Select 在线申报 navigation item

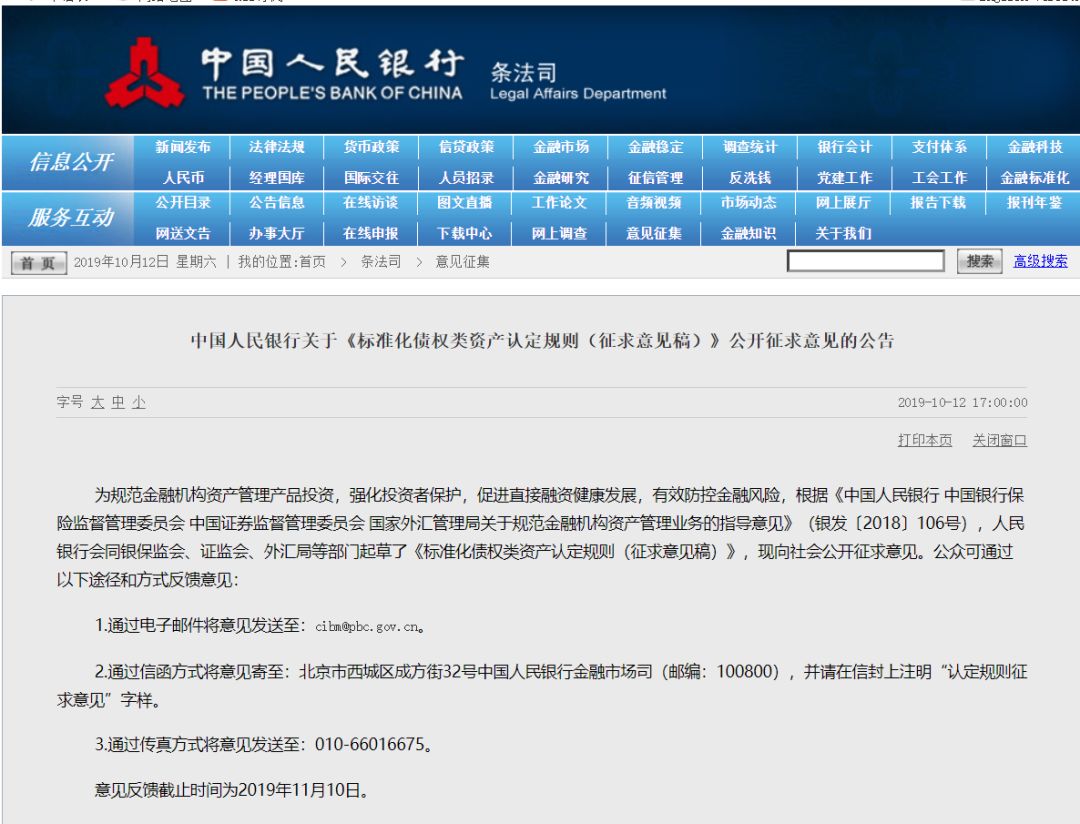coord(371,234)
